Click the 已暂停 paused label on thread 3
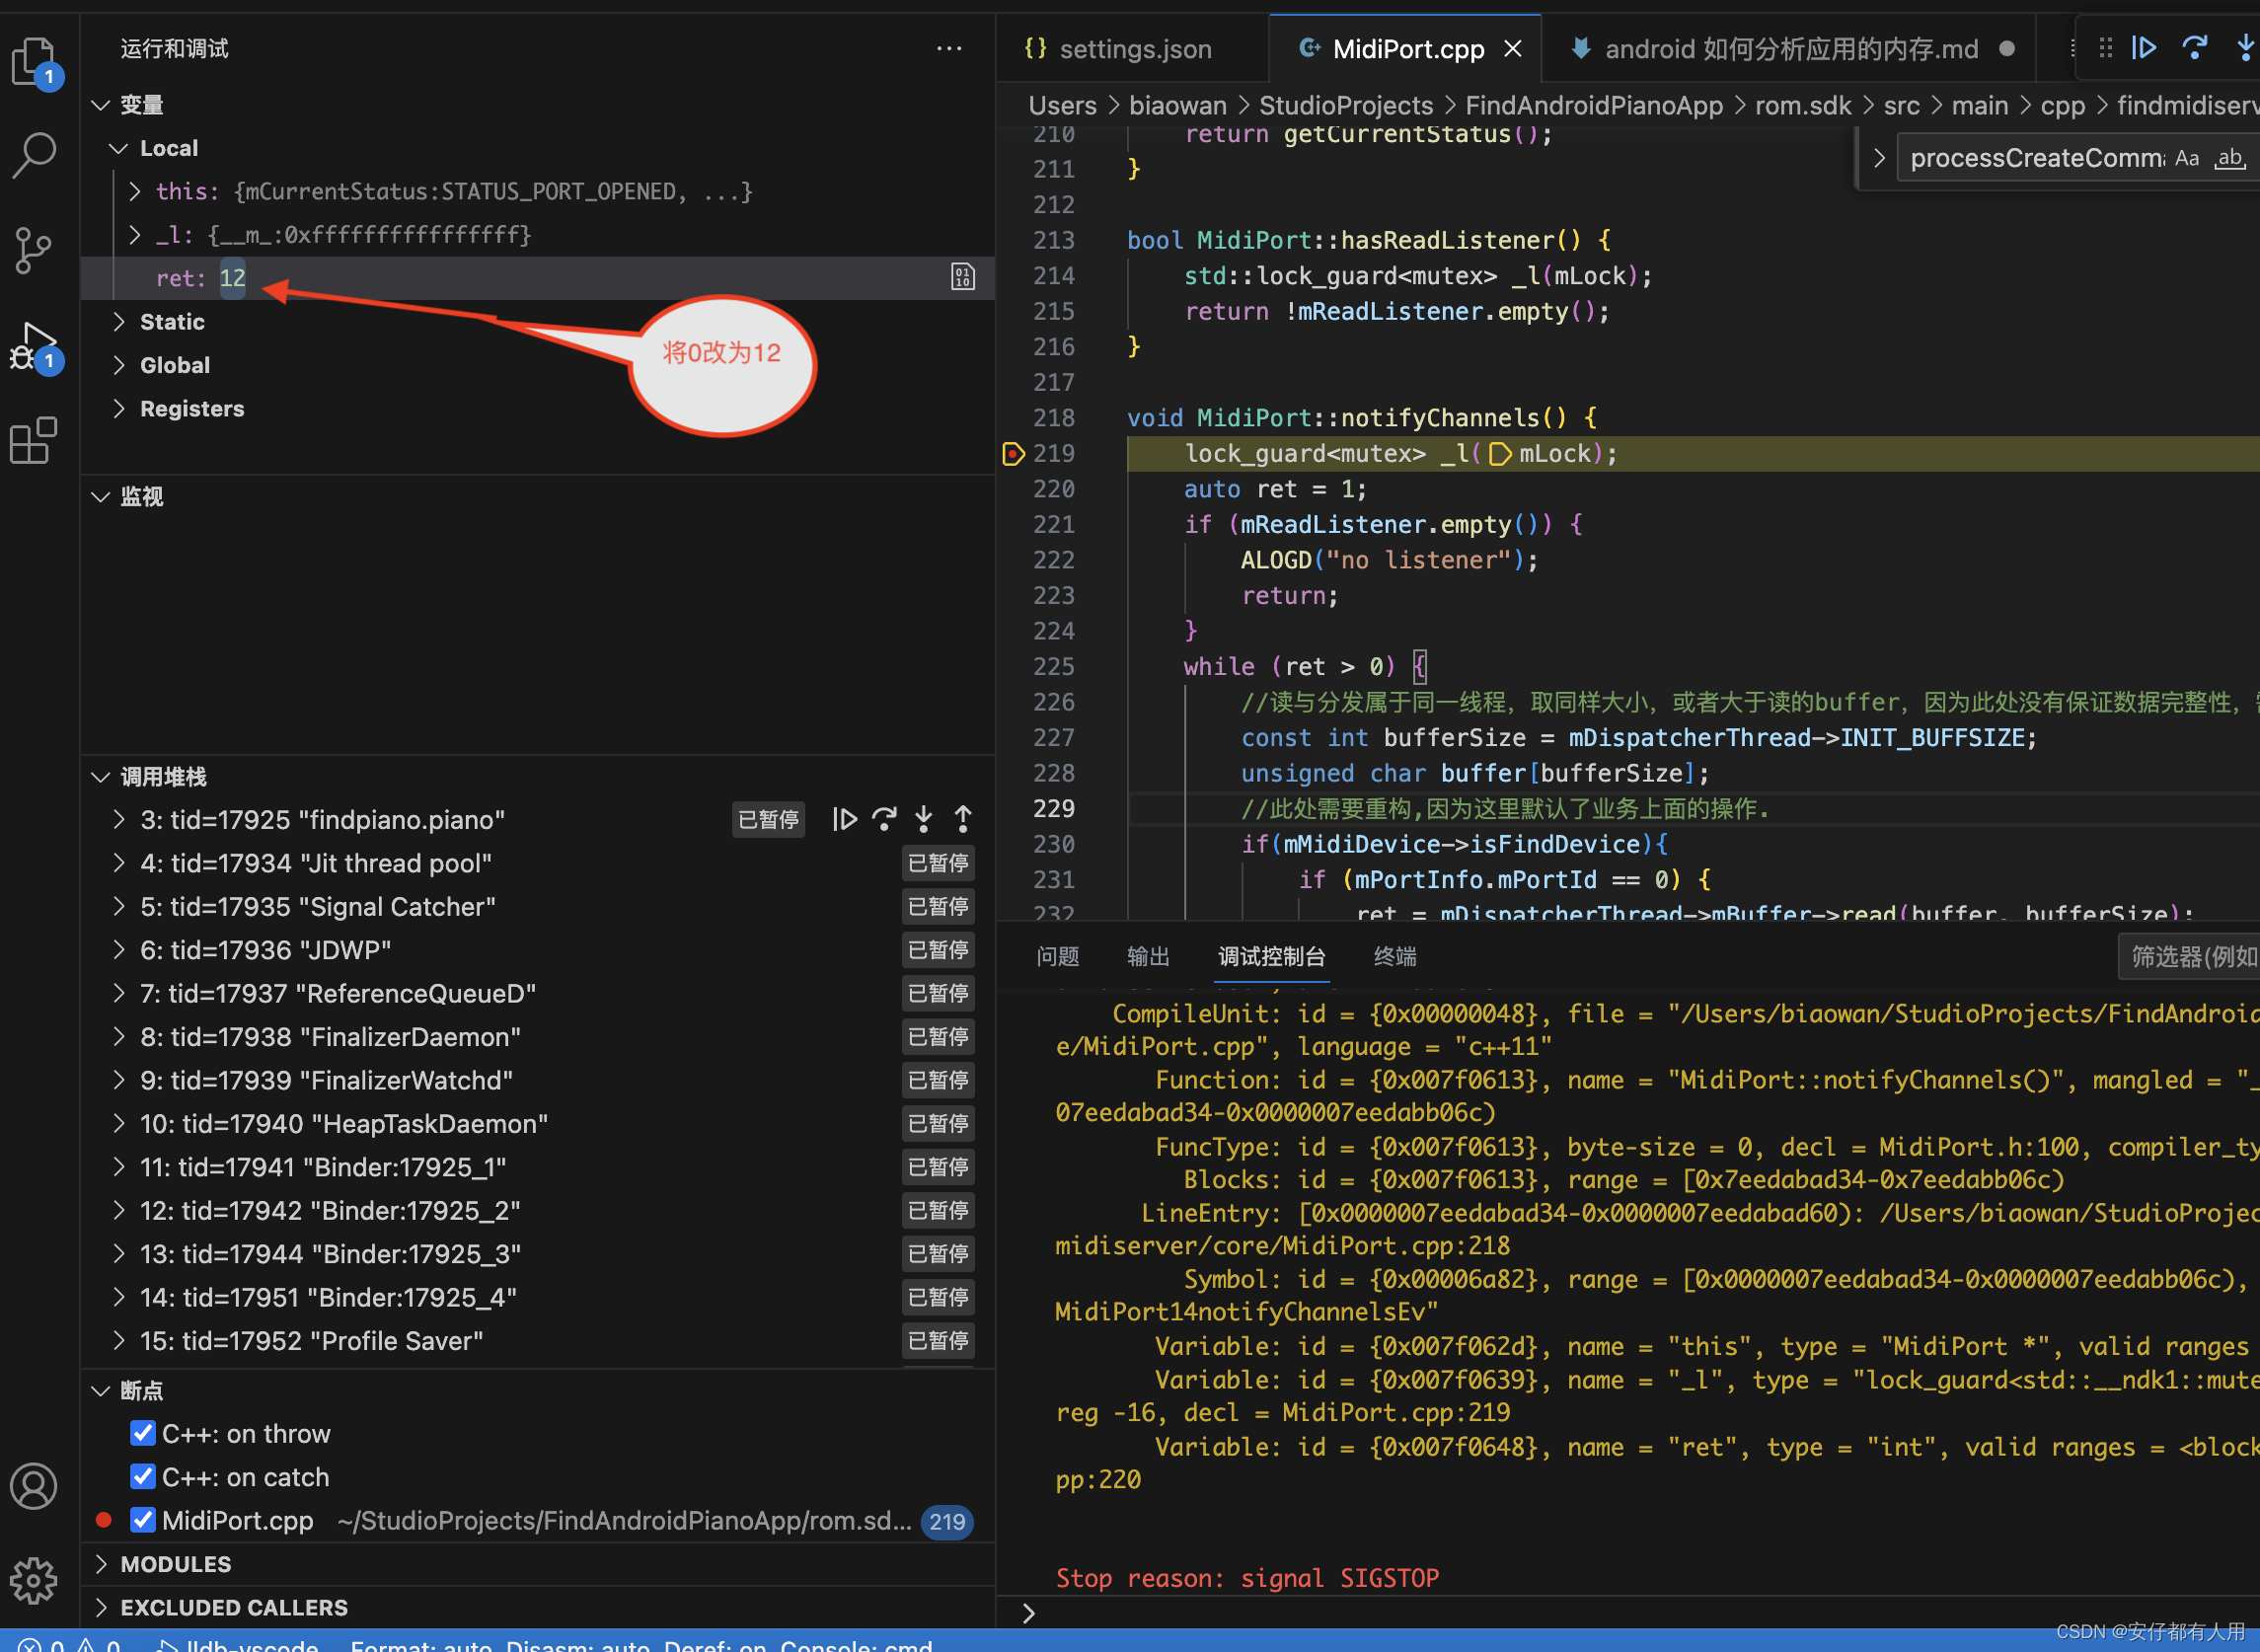 coord(768,820)
